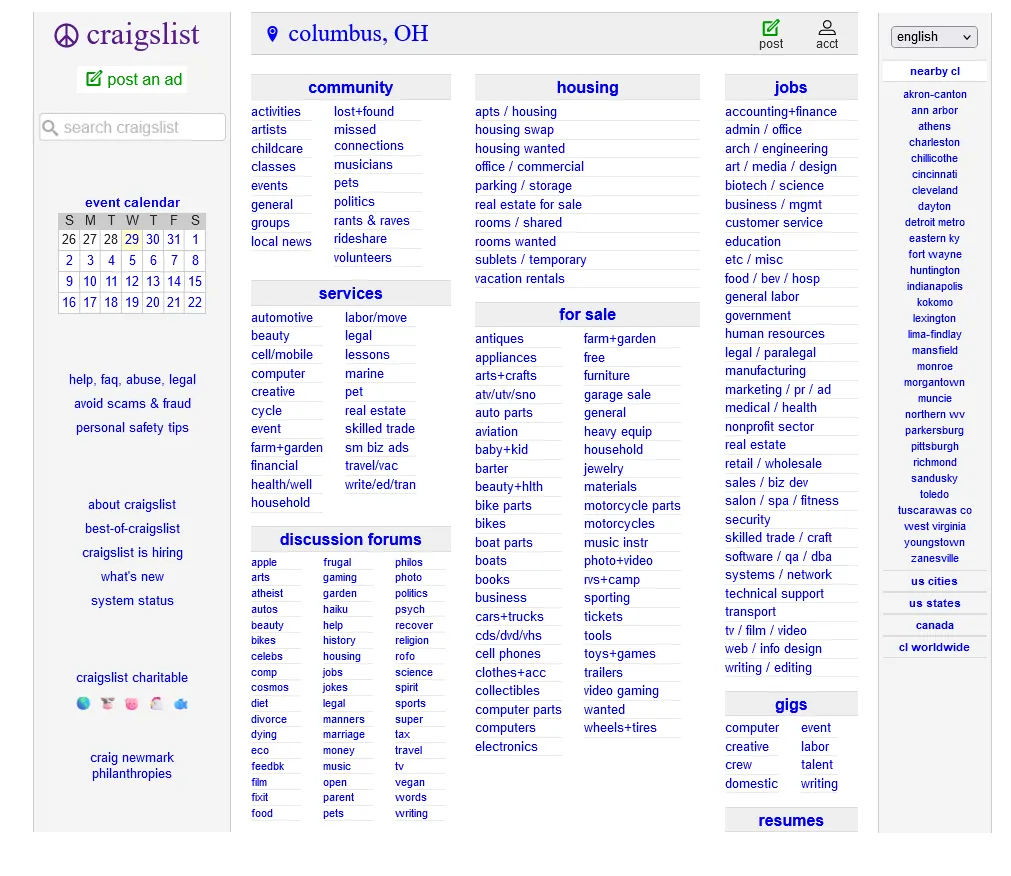This screenshot has width=1011, height=876.
Task: Open apts / housing listings
Action: [x=516, y=112]
